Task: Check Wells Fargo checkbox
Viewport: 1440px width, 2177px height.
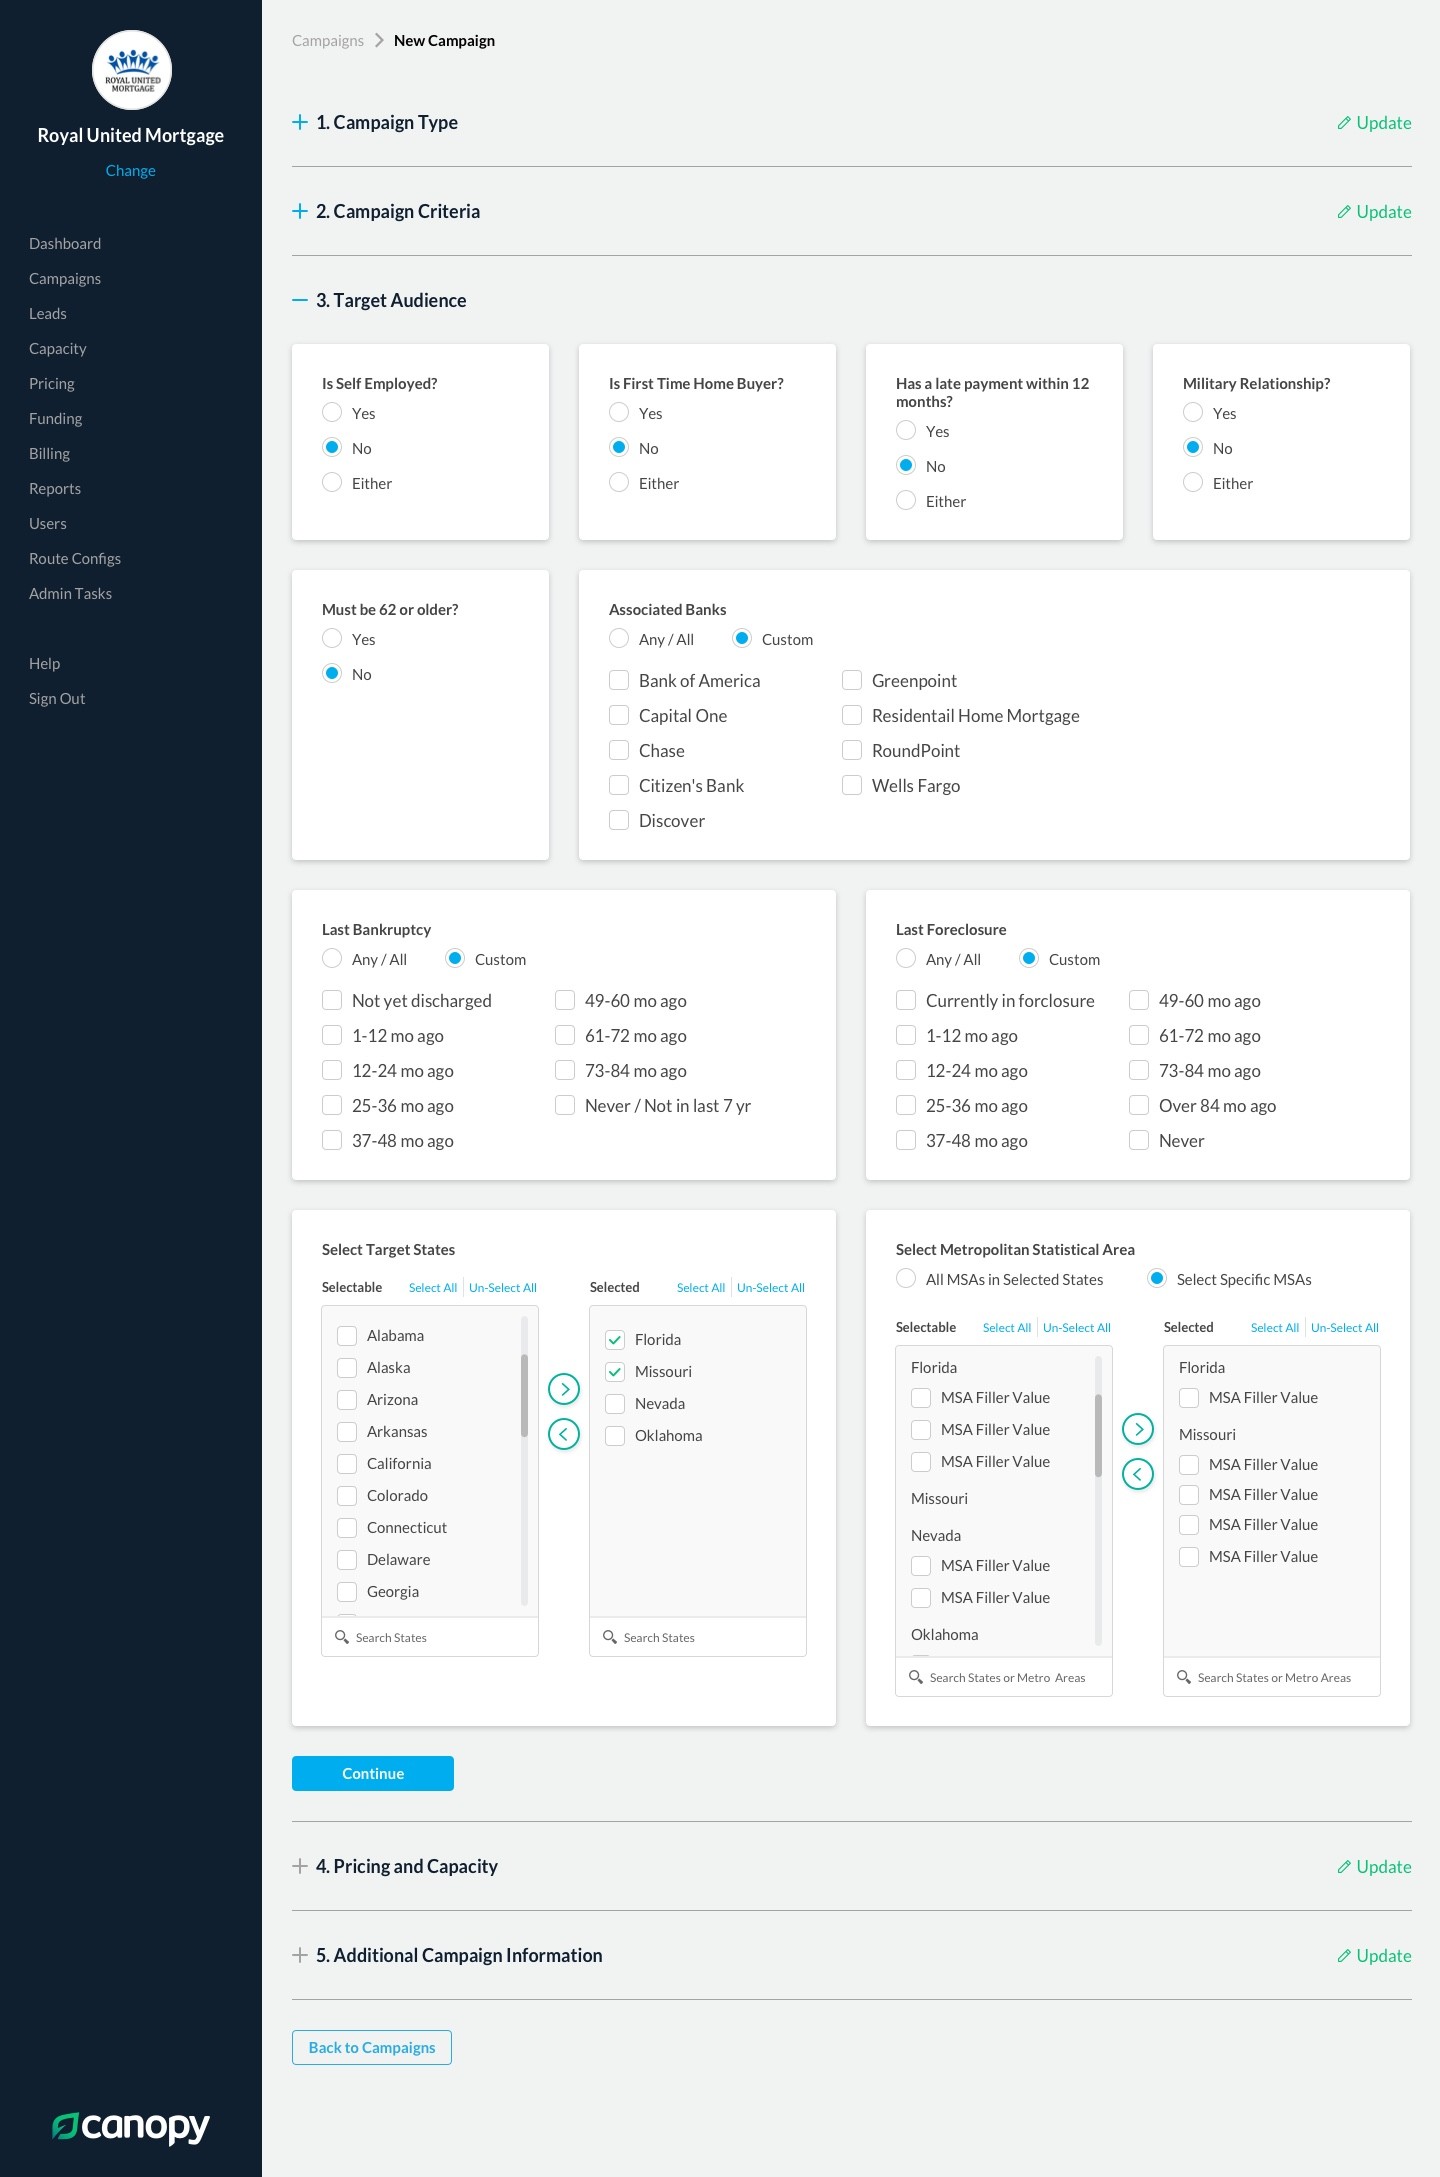Action: [x=852, y=785]
